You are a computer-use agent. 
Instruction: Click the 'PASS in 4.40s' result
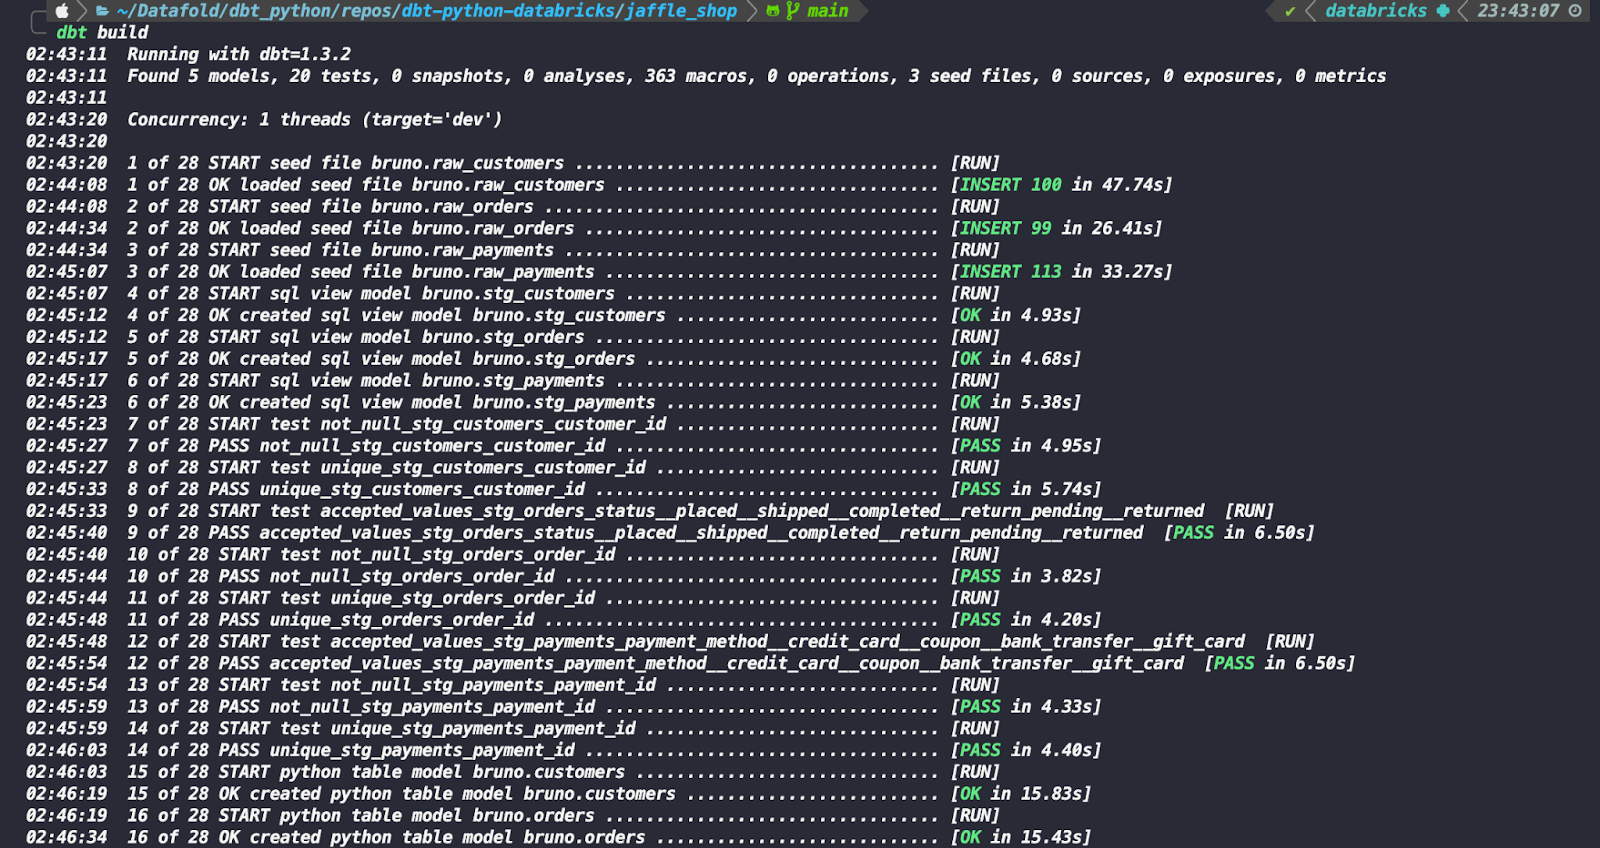(x=1026, y=751)
